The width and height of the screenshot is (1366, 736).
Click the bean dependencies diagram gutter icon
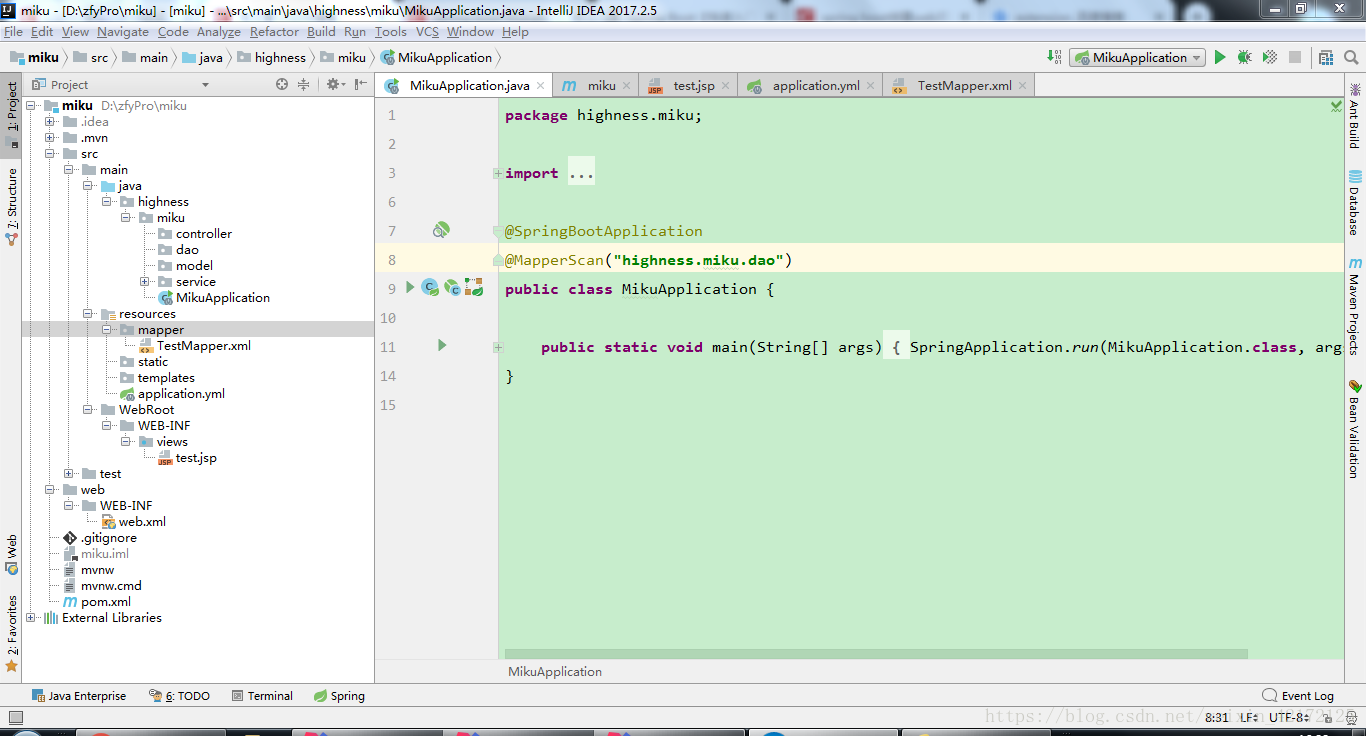[475, 288]
